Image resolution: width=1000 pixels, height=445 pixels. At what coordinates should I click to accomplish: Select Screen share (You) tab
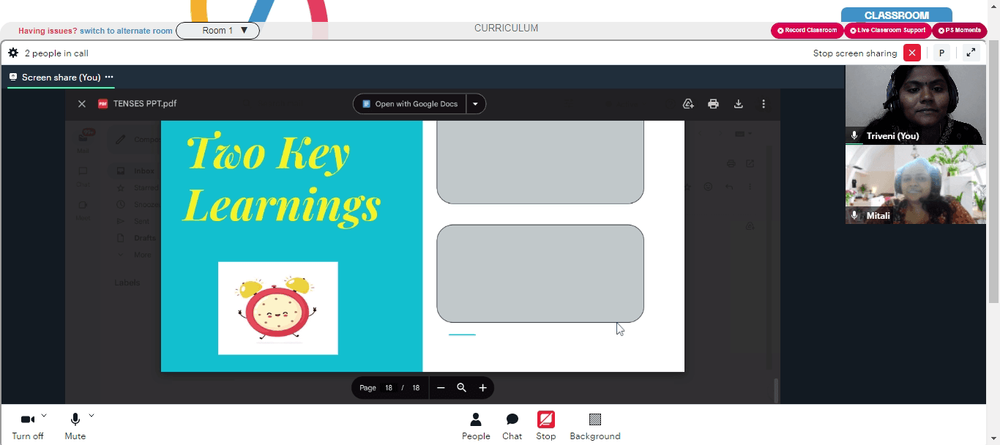coord(61,77)
